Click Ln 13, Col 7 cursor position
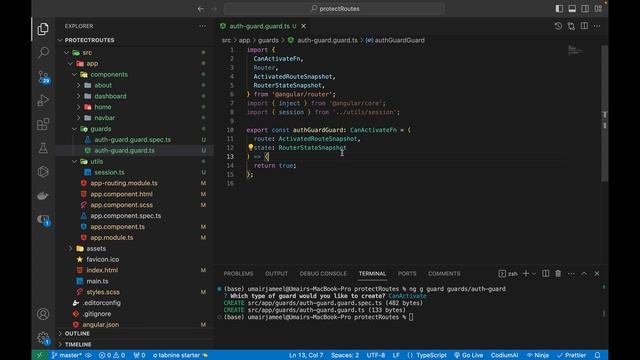The height and width of the screenshot is (360, 640). (x=306, y=355)
